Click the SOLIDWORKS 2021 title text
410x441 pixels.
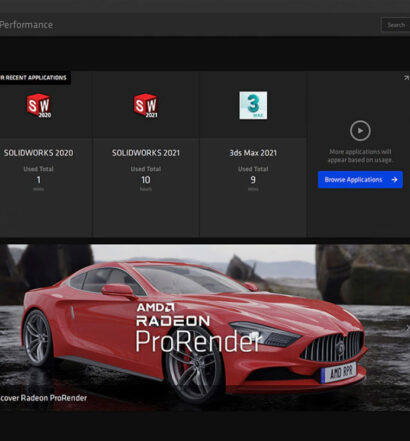[x=146, y=153]
